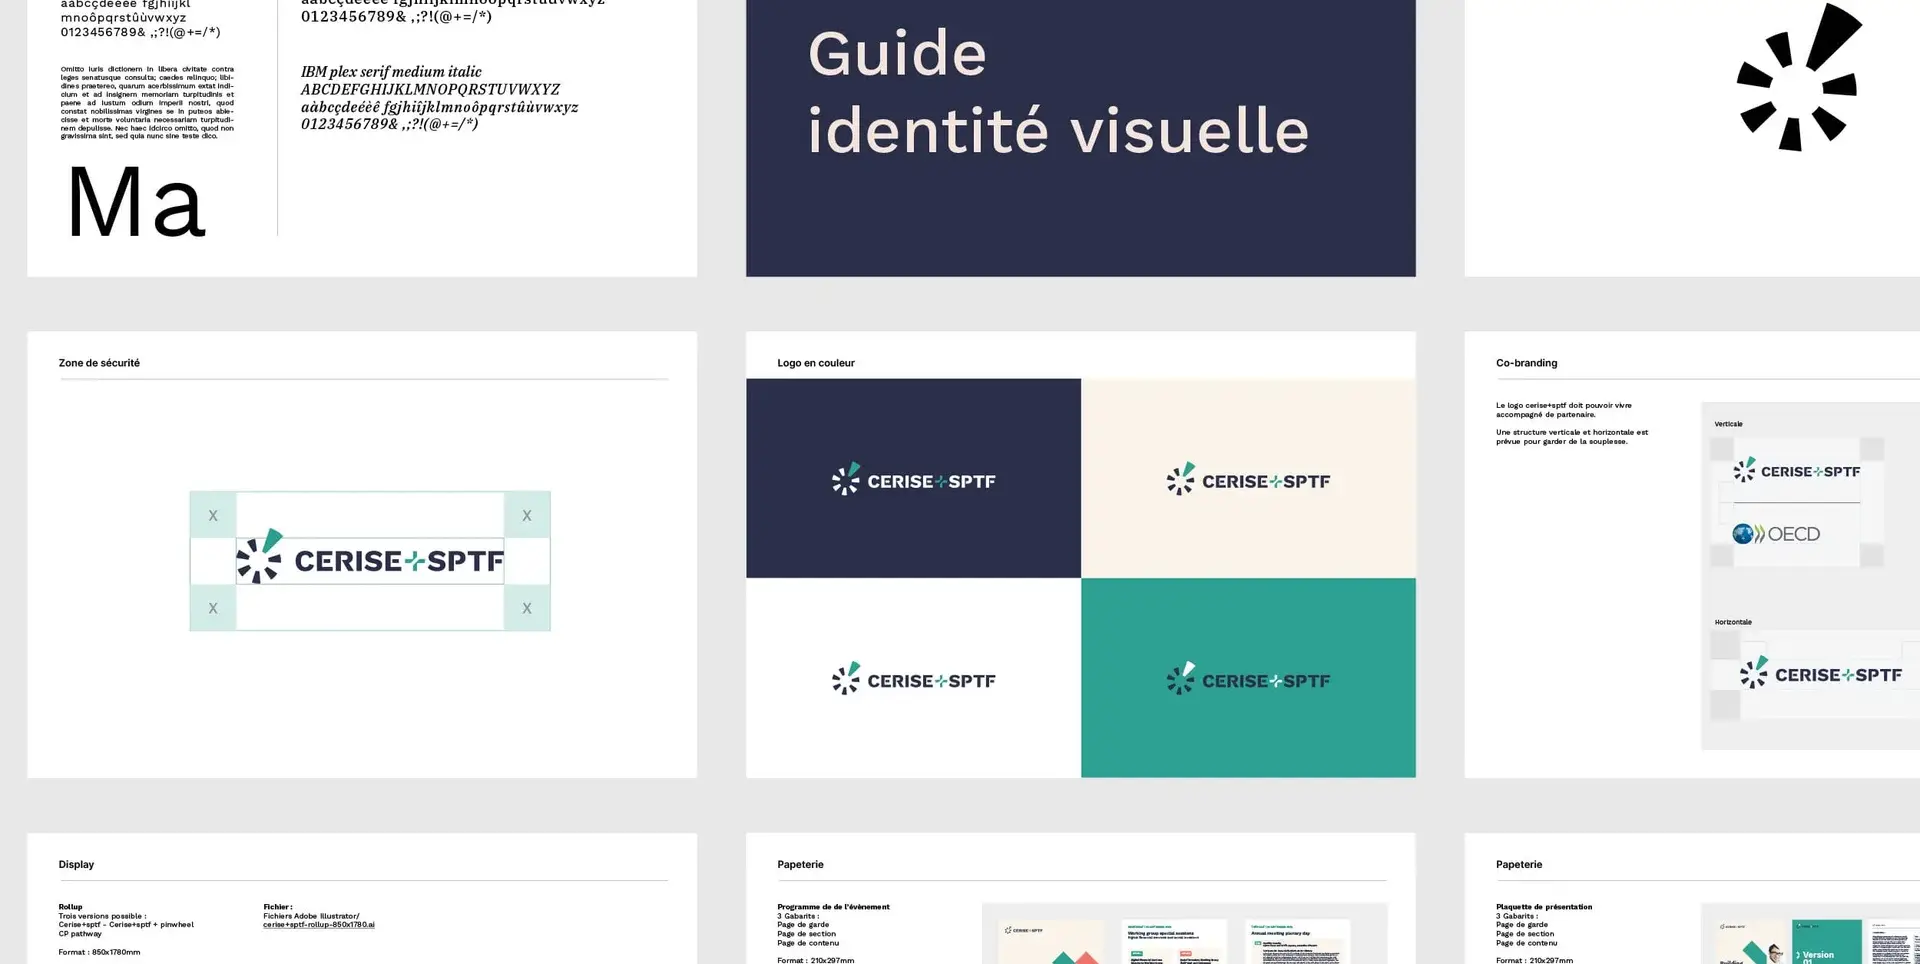
Task: Select the bottom-right X marker of the safety zone
Action: point(527,607)
